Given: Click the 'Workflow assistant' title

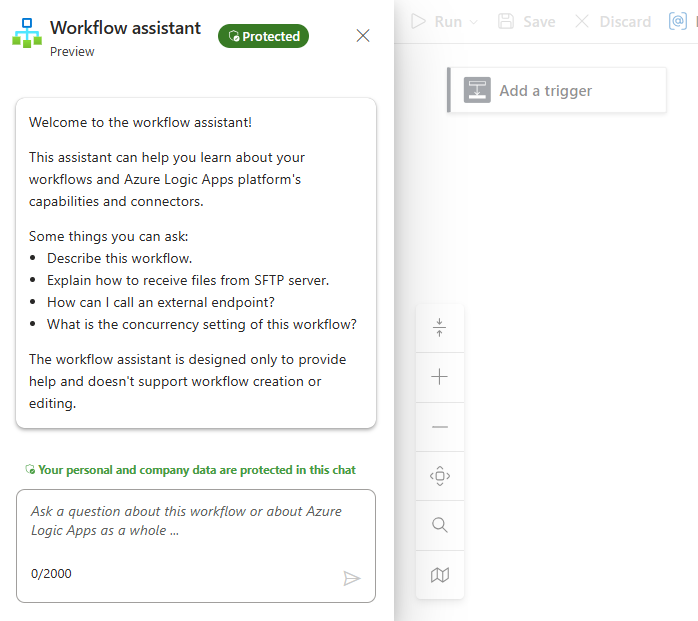Looking at the screenshot, I should coord(125,28).
